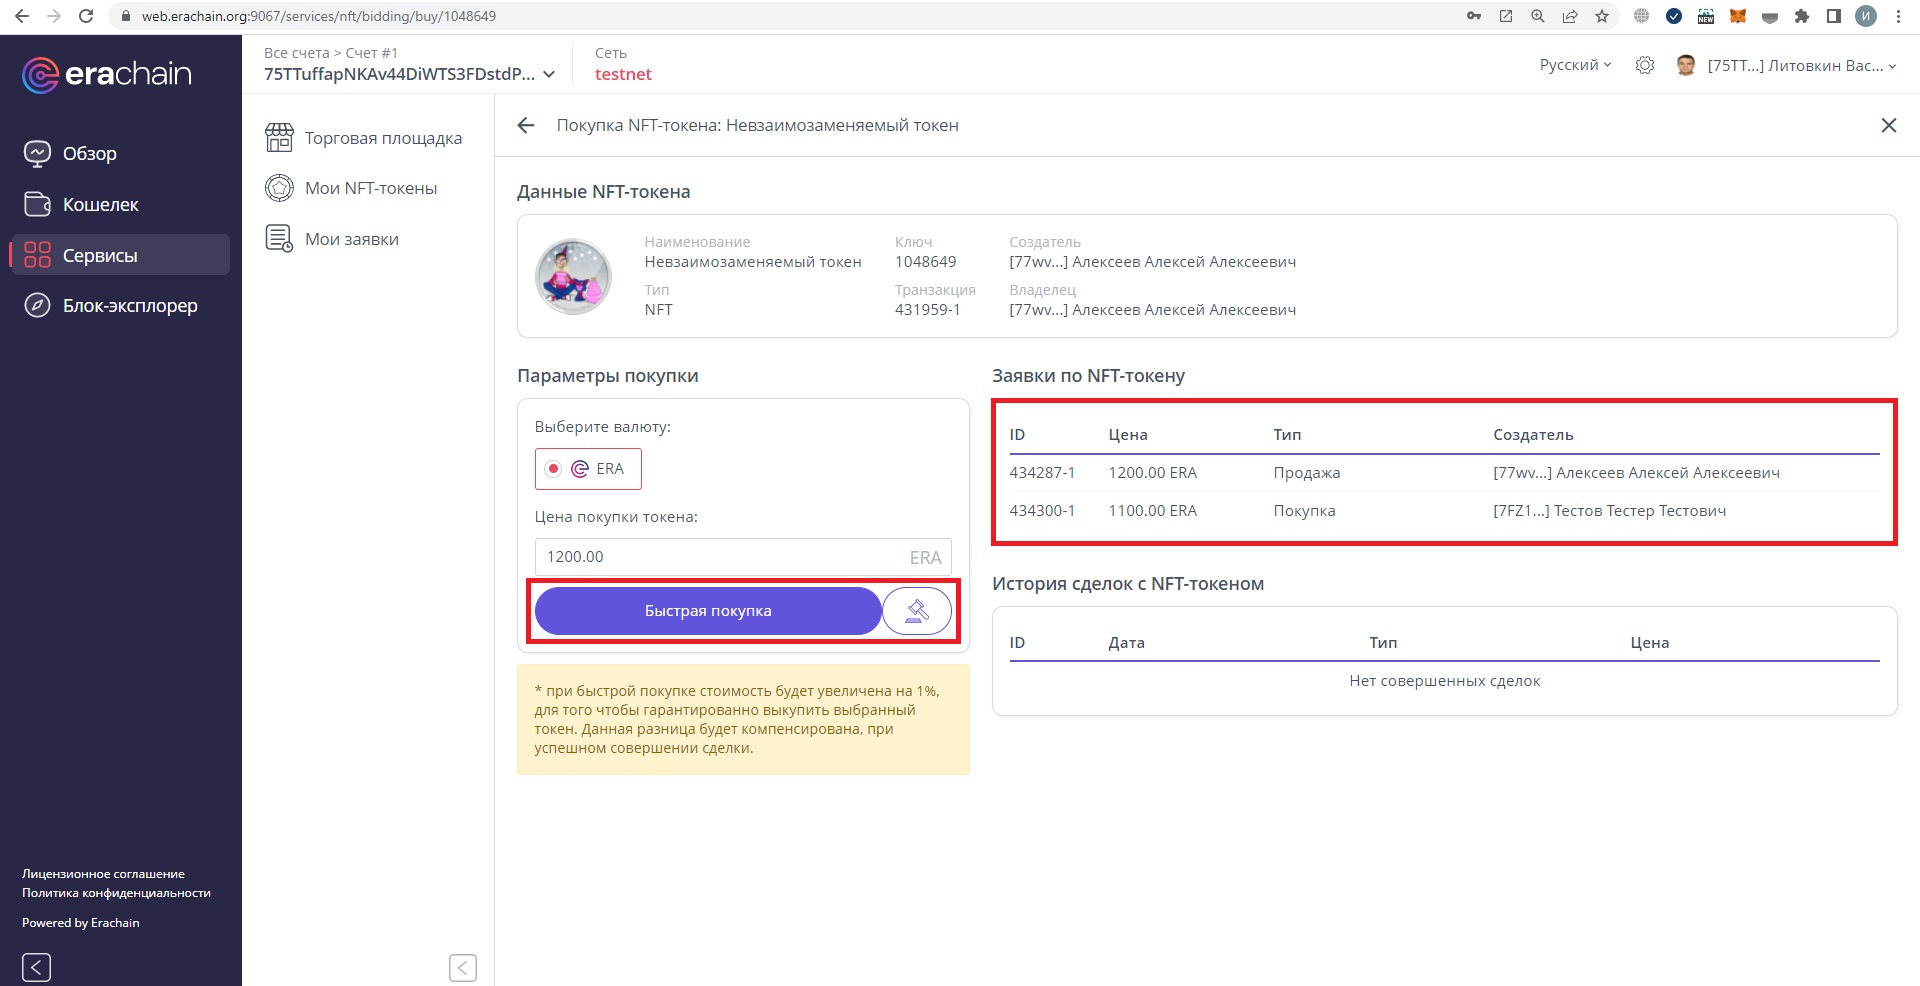This screenshot has width=1920, height=986.
Task: Click the Erachain logo
Action: pyautogui.click(x=107, y=74)
